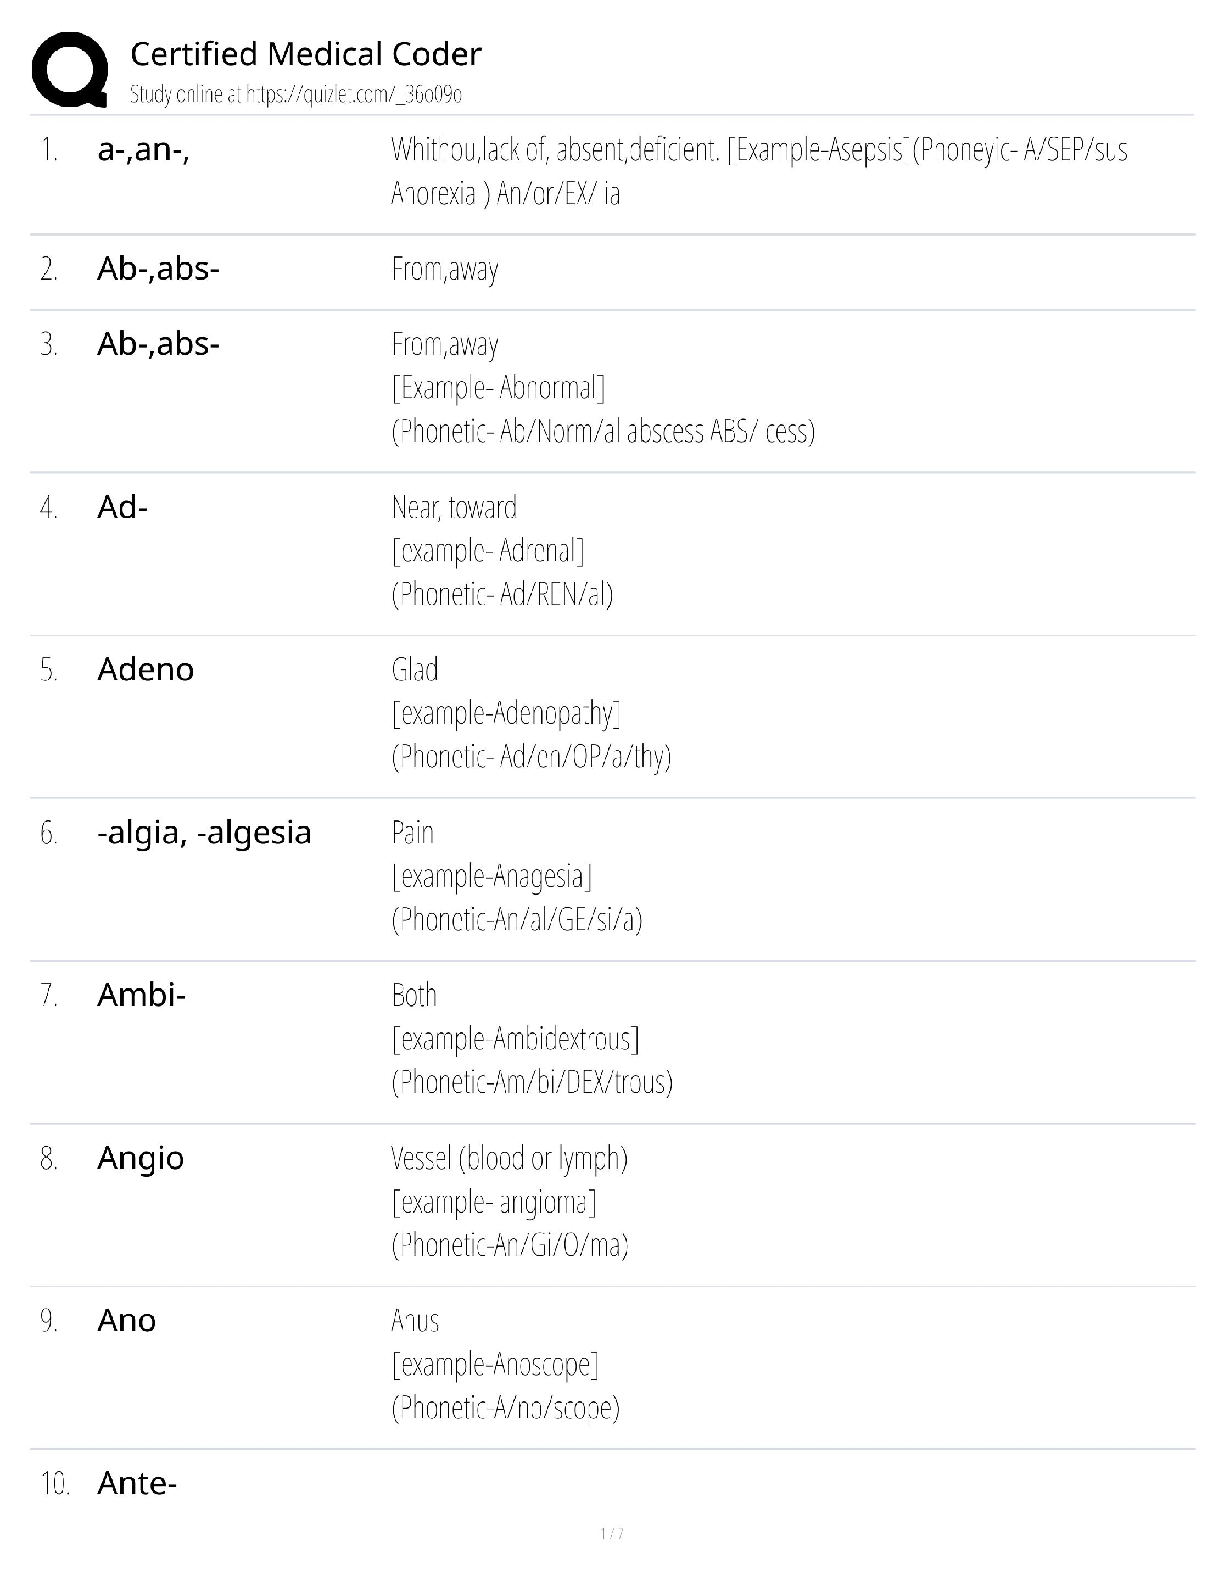Click the term Ano

(x=126, y=1320)
